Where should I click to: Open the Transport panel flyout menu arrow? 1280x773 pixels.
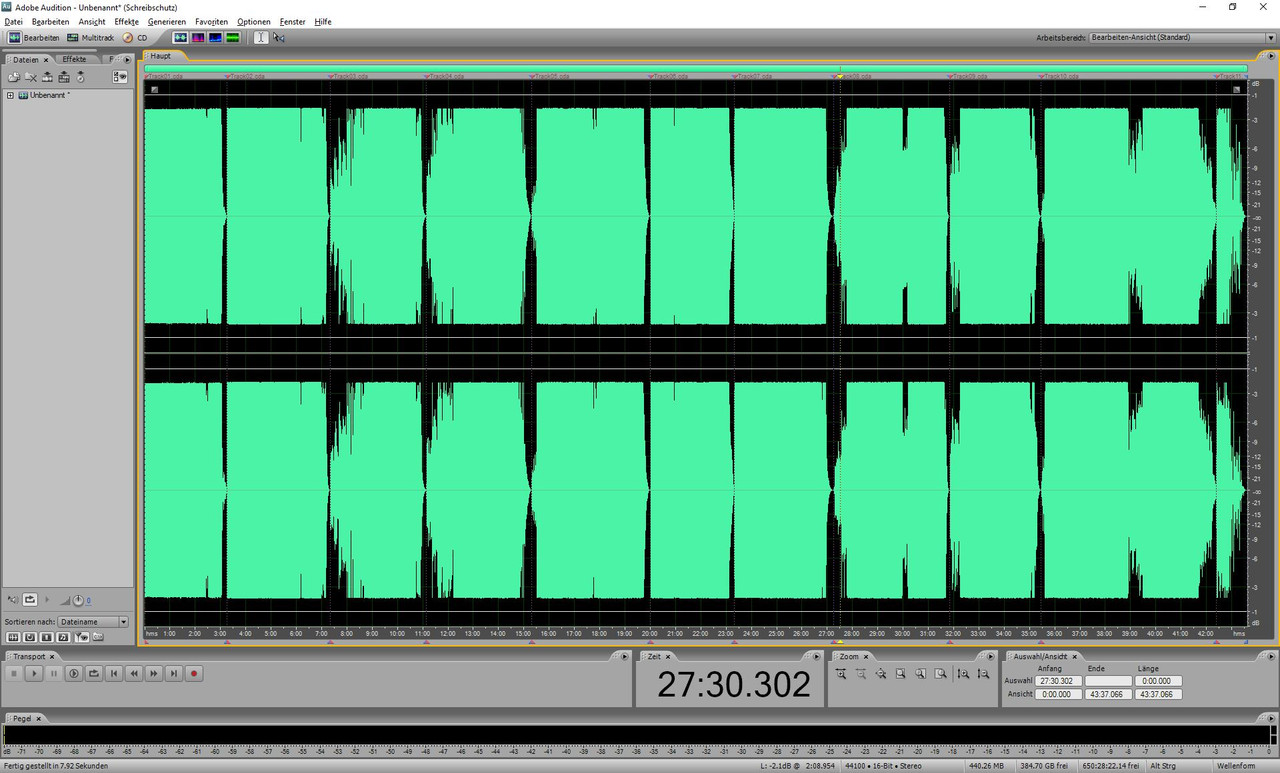point(625,657)
